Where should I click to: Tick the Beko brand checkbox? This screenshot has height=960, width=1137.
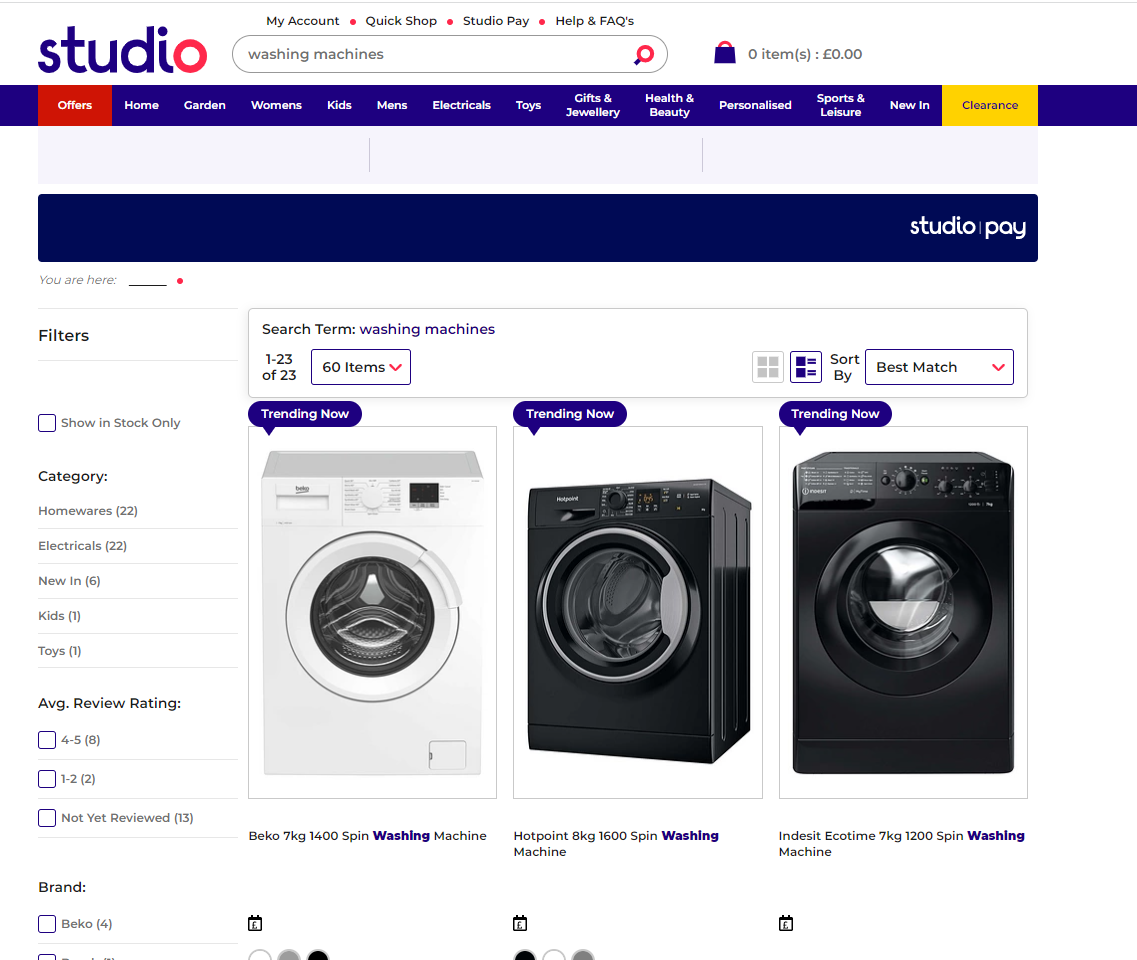point(47,924)
